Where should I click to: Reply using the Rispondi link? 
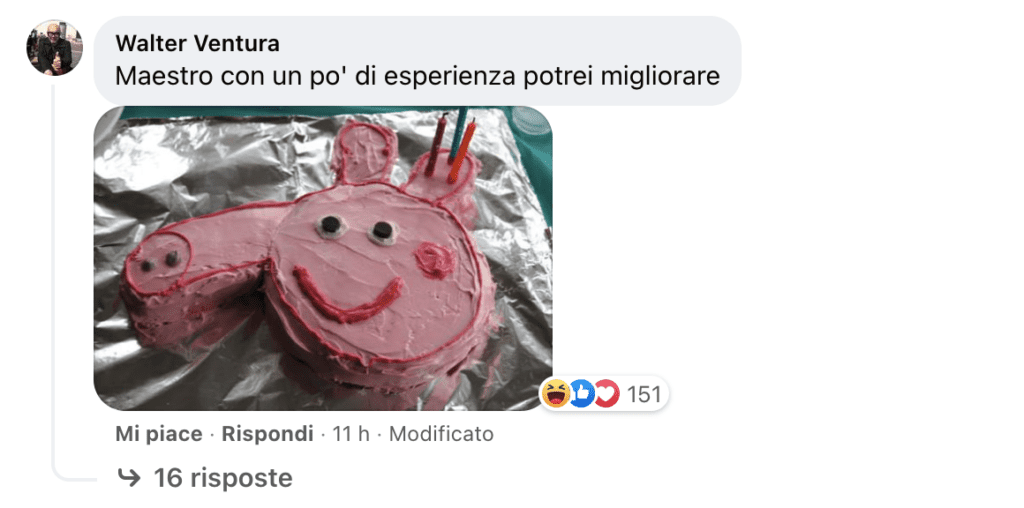(x=268, y=434)
